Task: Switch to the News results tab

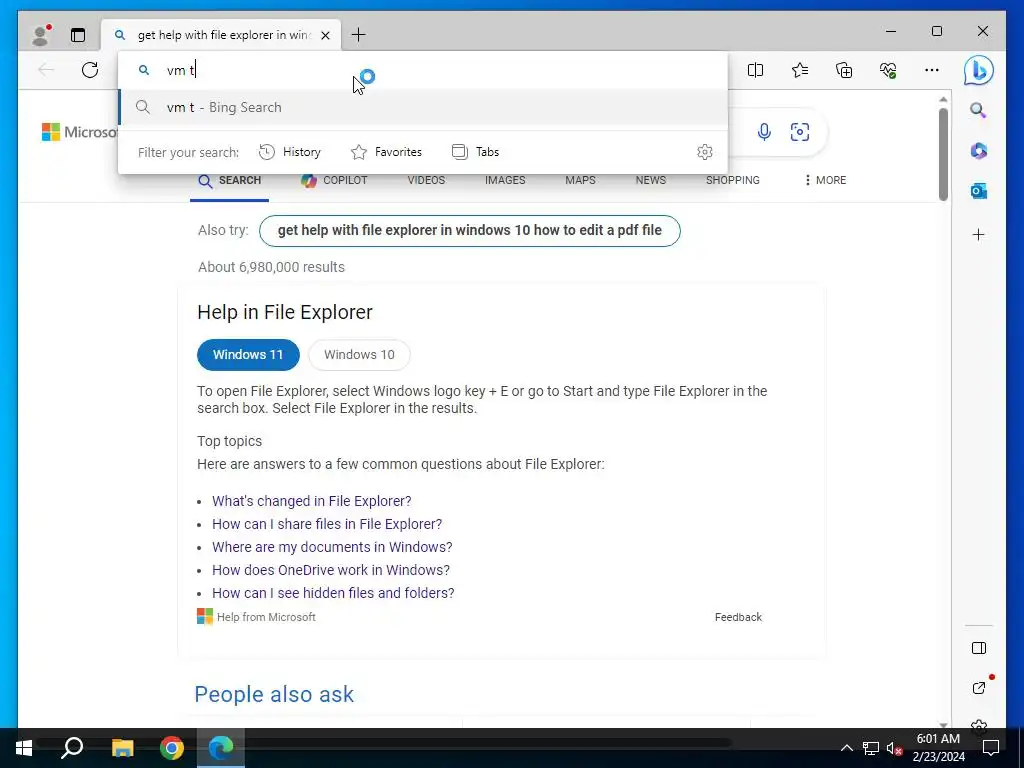Action: tap(650, 180)
